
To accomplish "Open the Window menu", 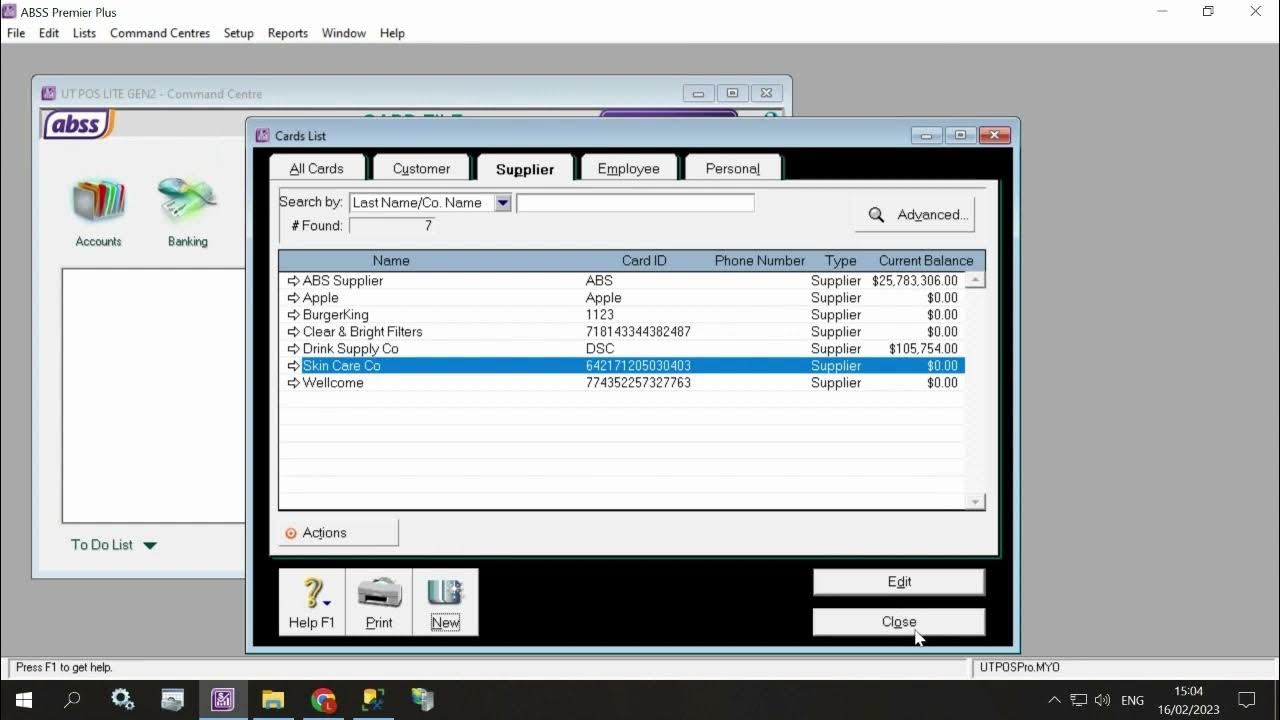I will (344, 33).
